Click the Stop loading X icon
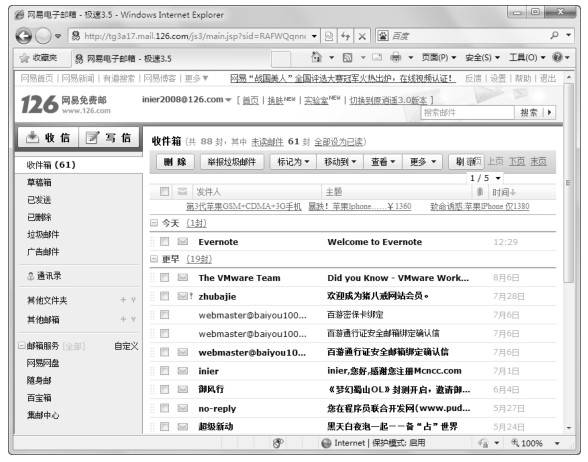This screenshot has height=462, width=588. (362, 36)
